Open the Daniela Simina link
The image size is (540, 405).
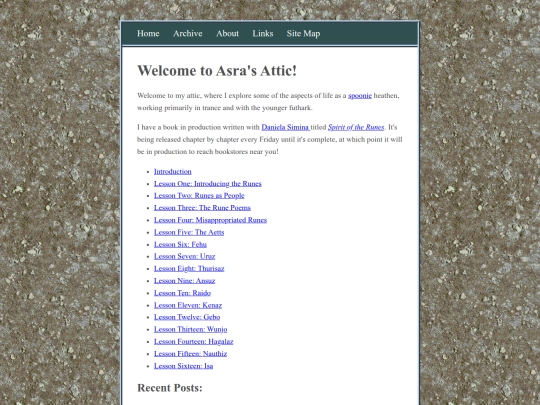[285, 127]
